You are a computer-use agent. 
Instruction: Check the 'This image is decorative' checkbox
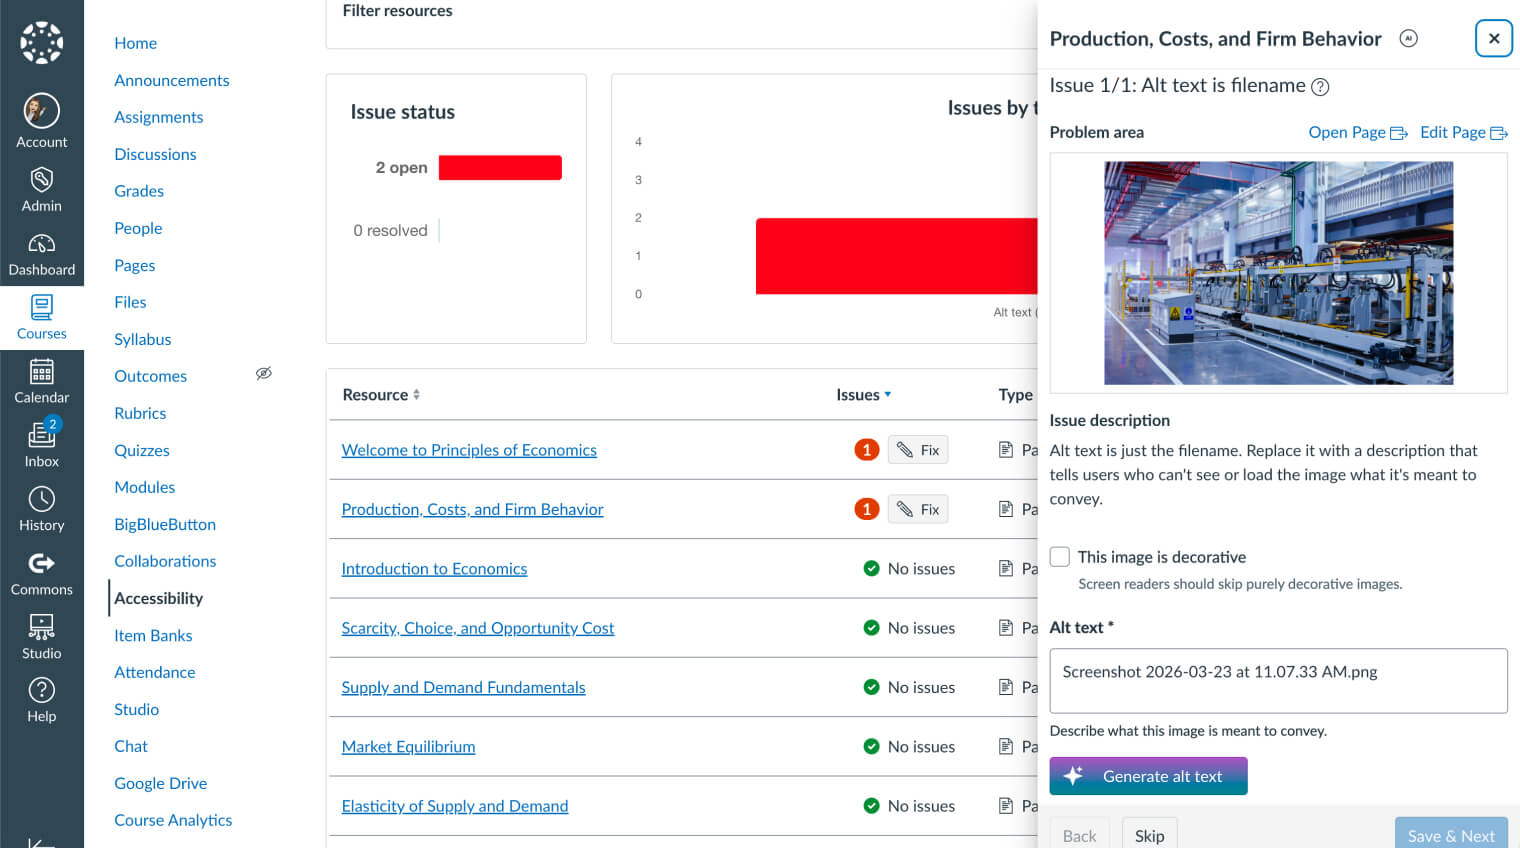(x=1060, y=557)
